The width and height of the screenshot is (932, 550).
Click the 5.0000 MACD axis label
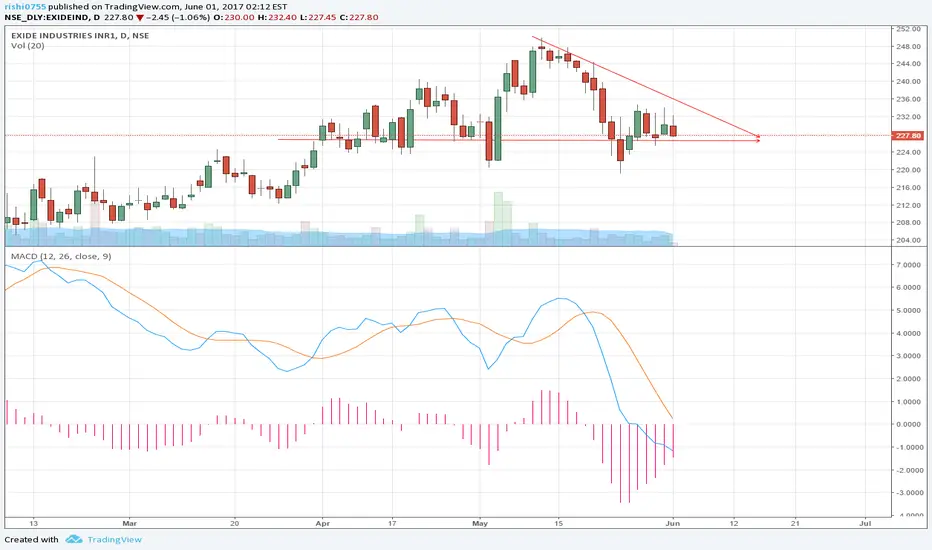pos(909,310)
